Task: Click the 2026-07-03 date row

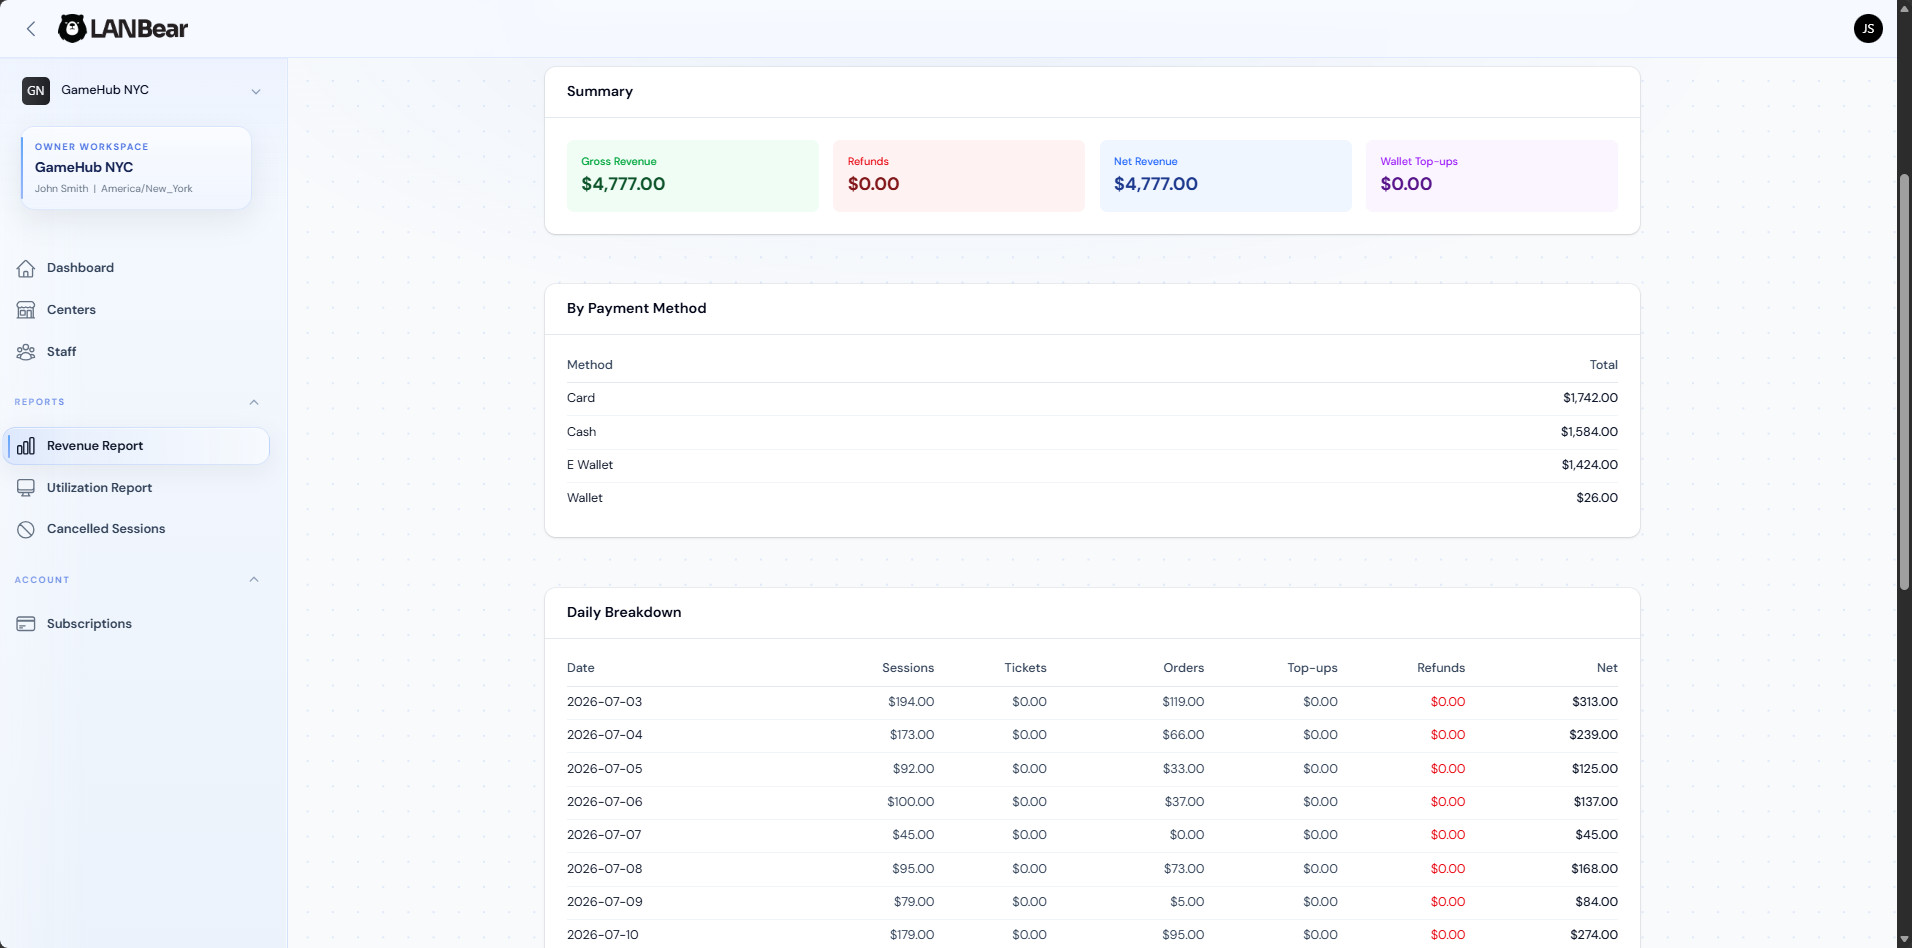Action: [x=1092, y=702]
